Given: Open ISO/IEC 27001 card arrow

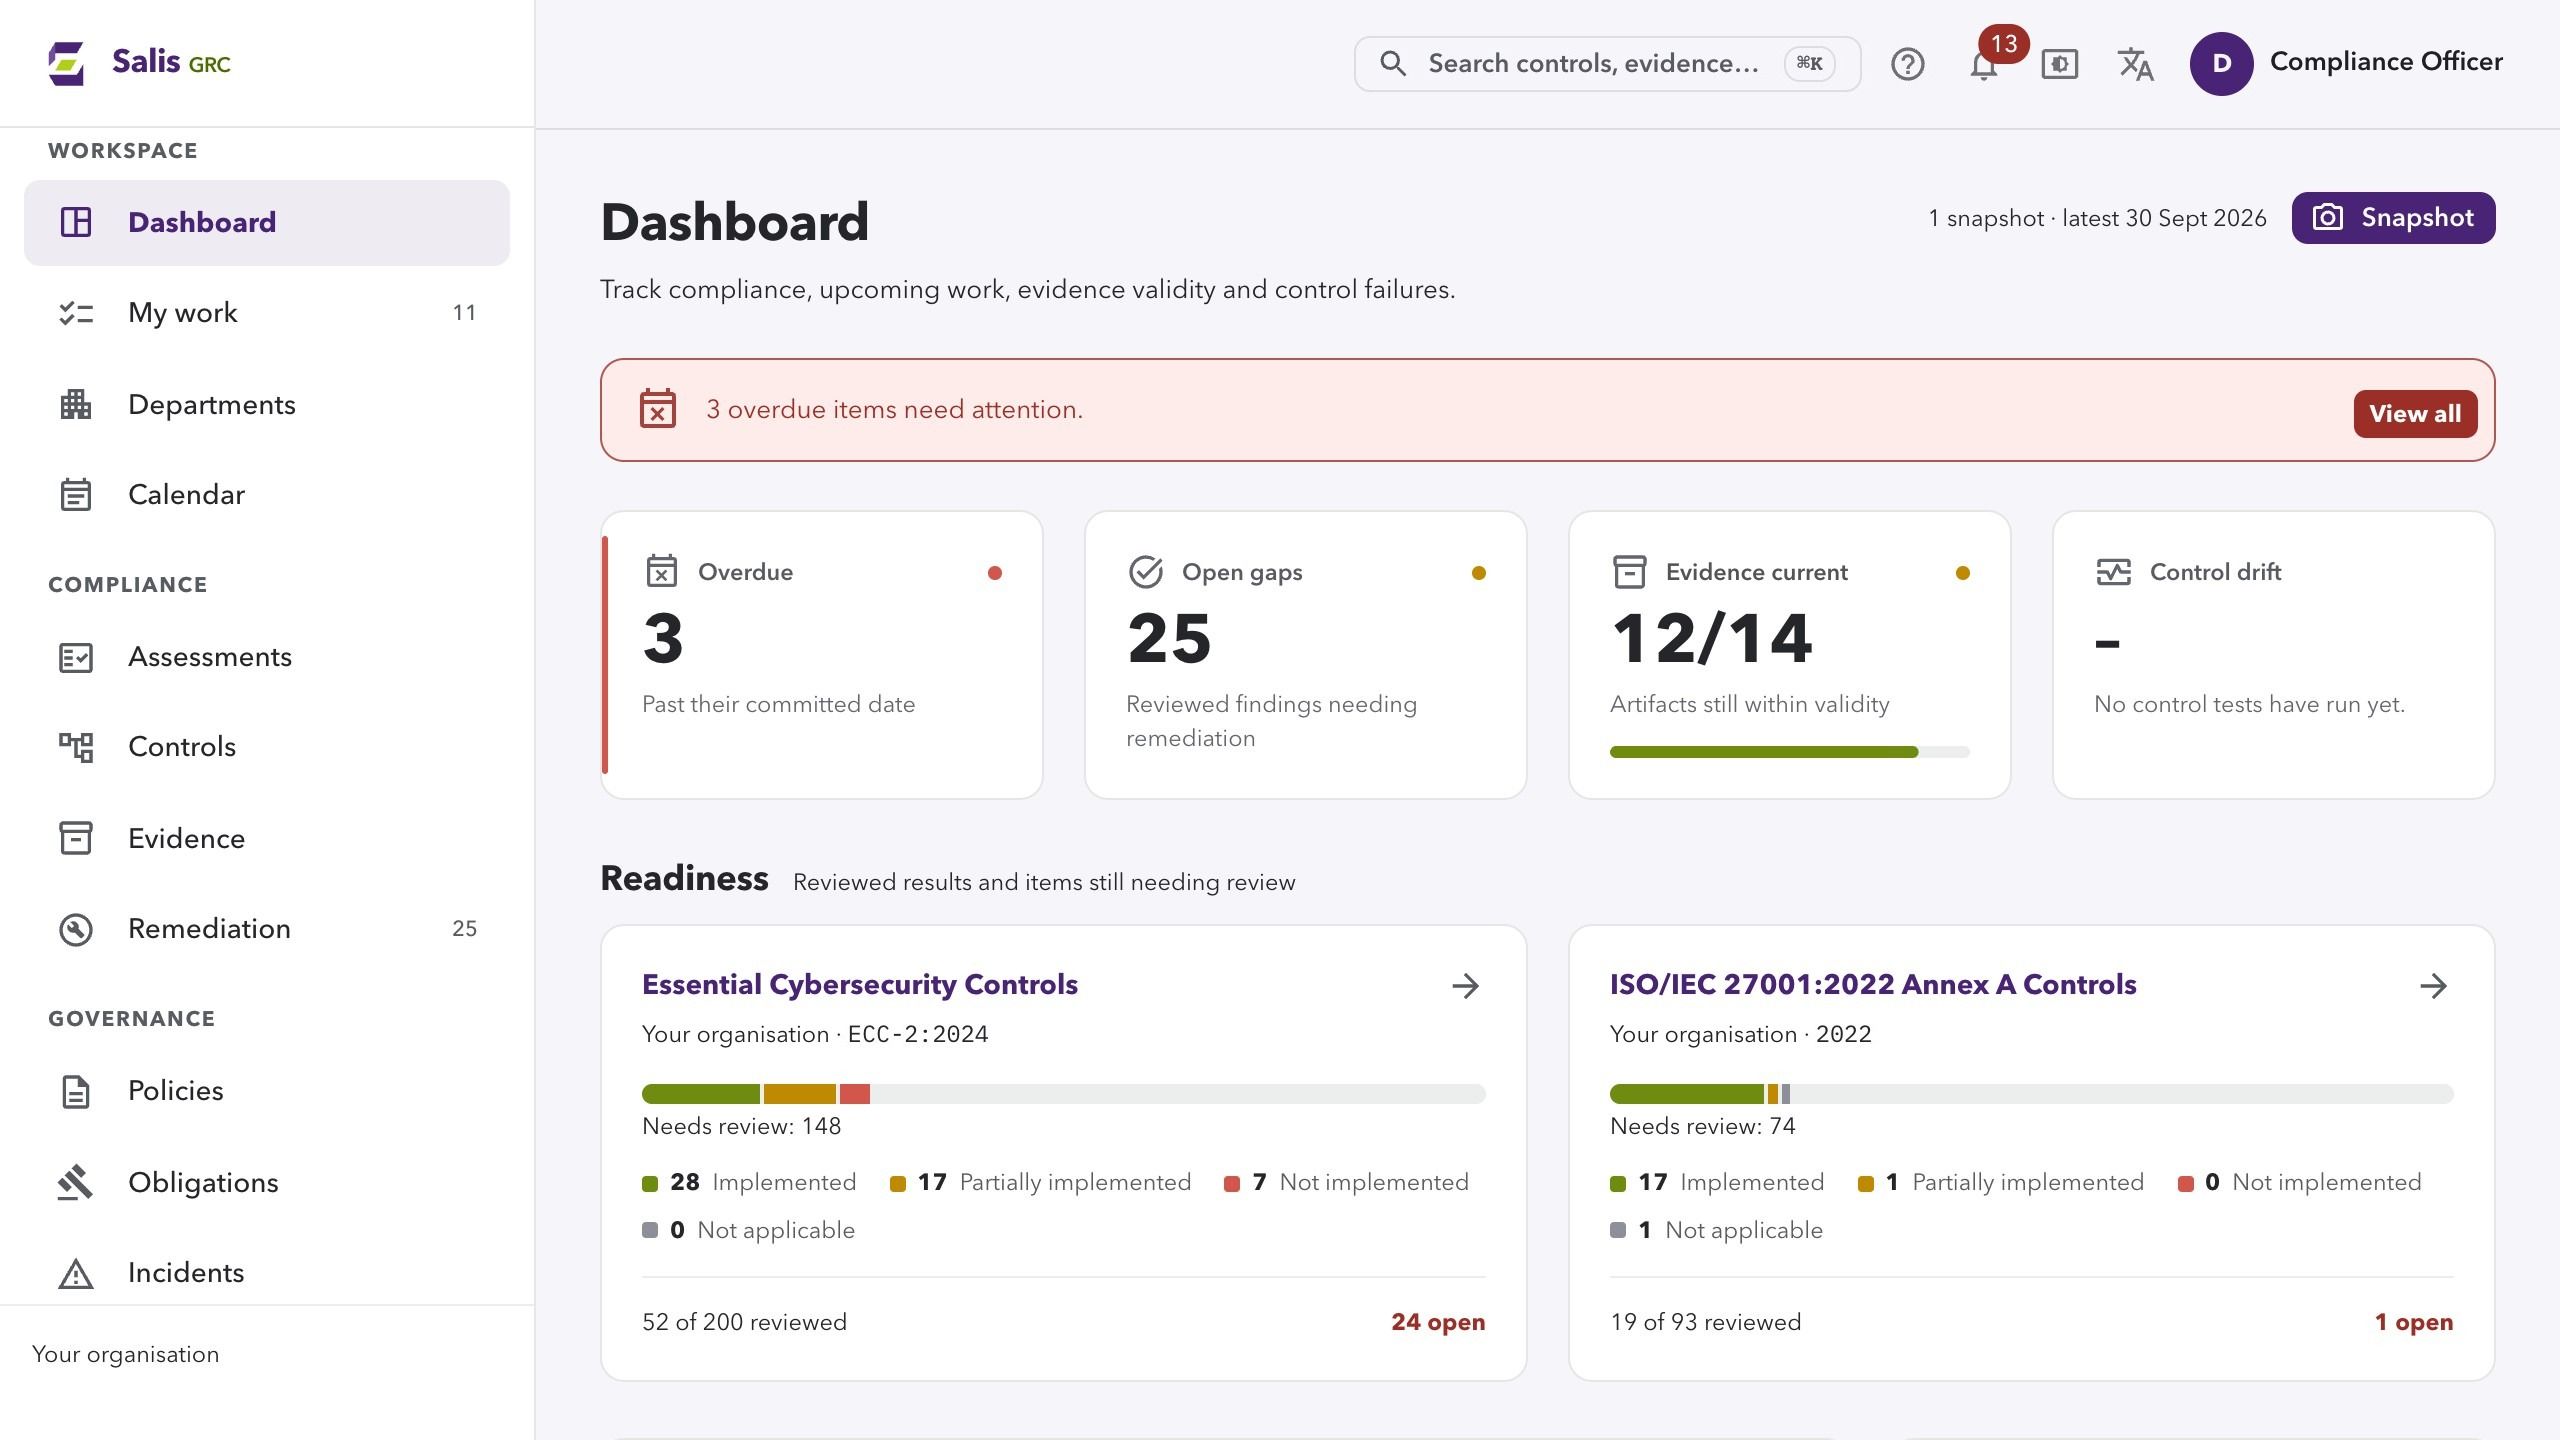Looking at the screenshot, I should pos(2433,986).
